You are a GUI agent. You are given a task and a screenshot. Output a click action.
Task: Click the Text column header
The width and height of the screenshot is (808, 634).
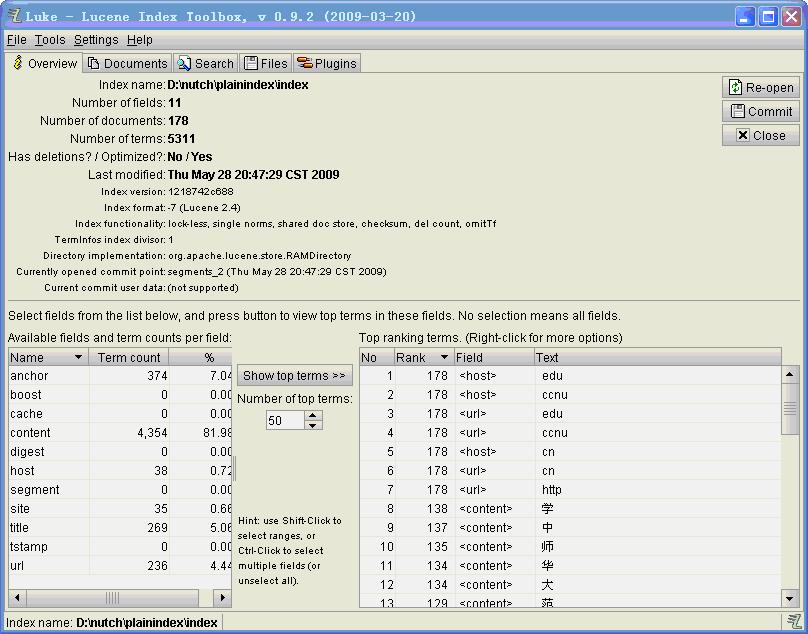(x=658, y=357)
